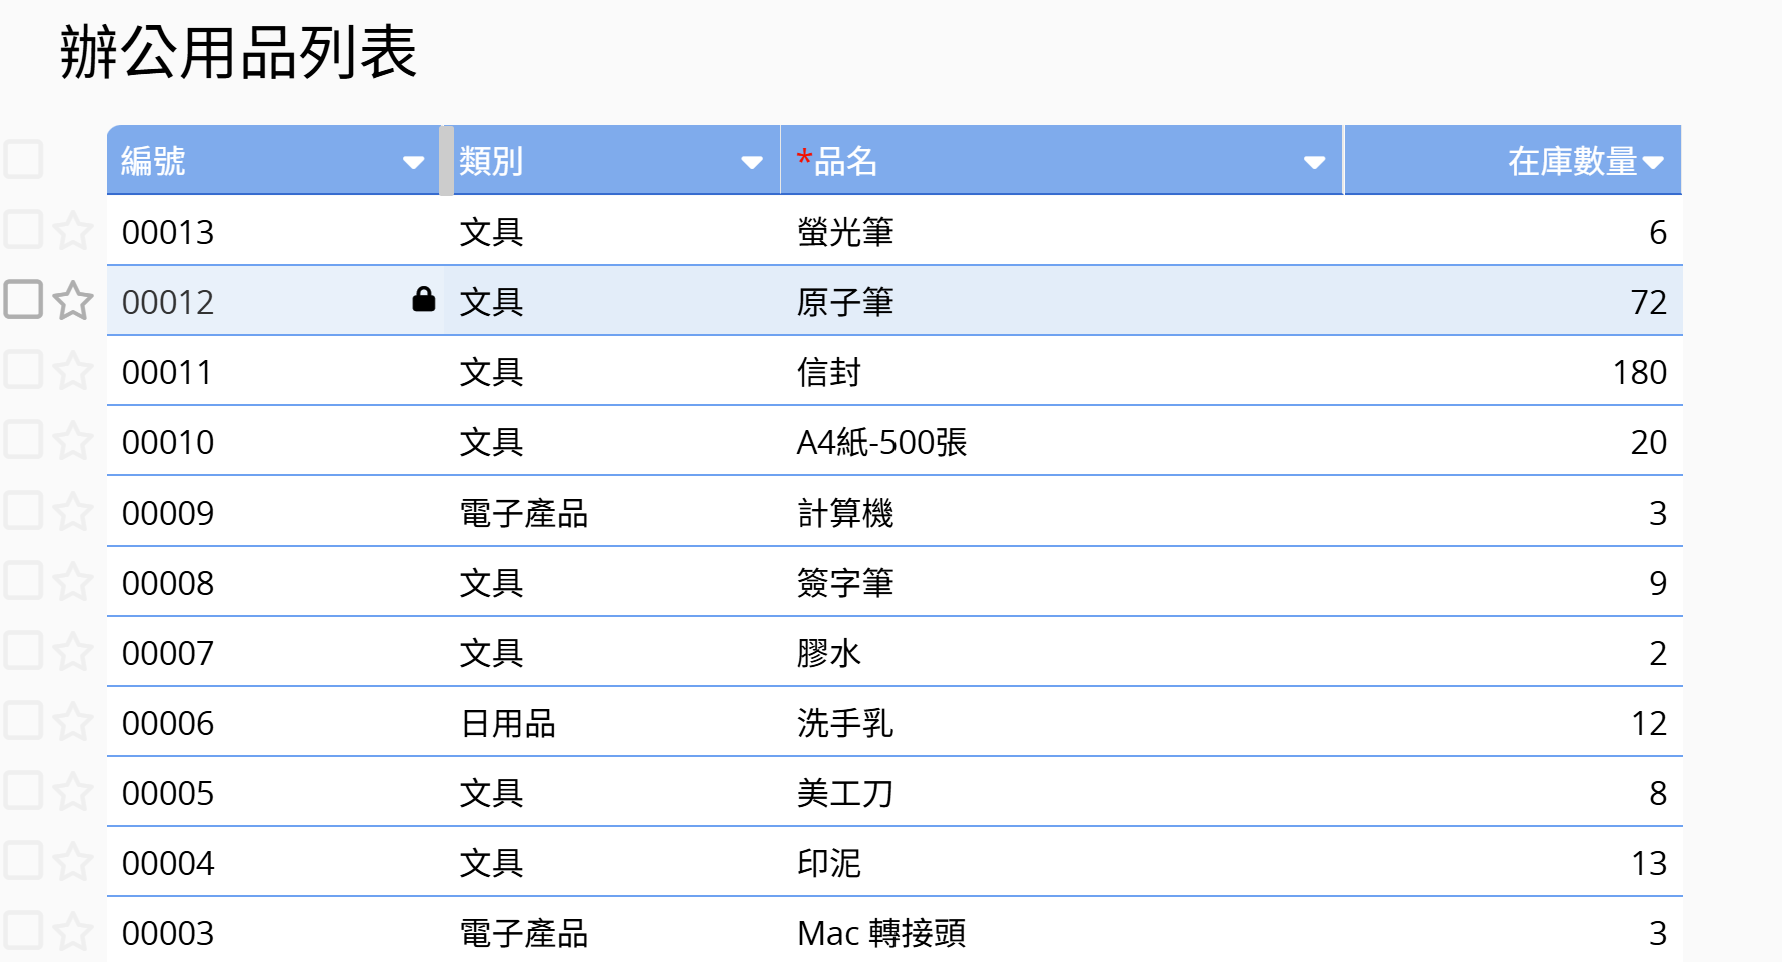
Task: Click the 日用品 category cell
Action: [612, 722]
